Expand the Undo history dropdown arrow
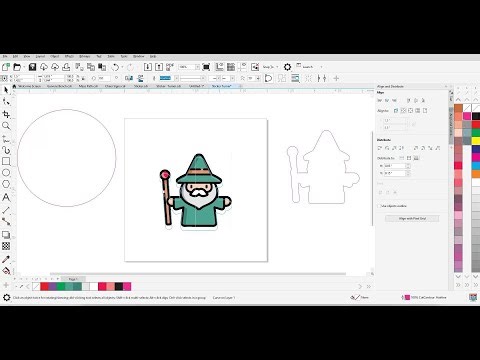The height and width of the screenshot is (360, 480). [122, 67]
